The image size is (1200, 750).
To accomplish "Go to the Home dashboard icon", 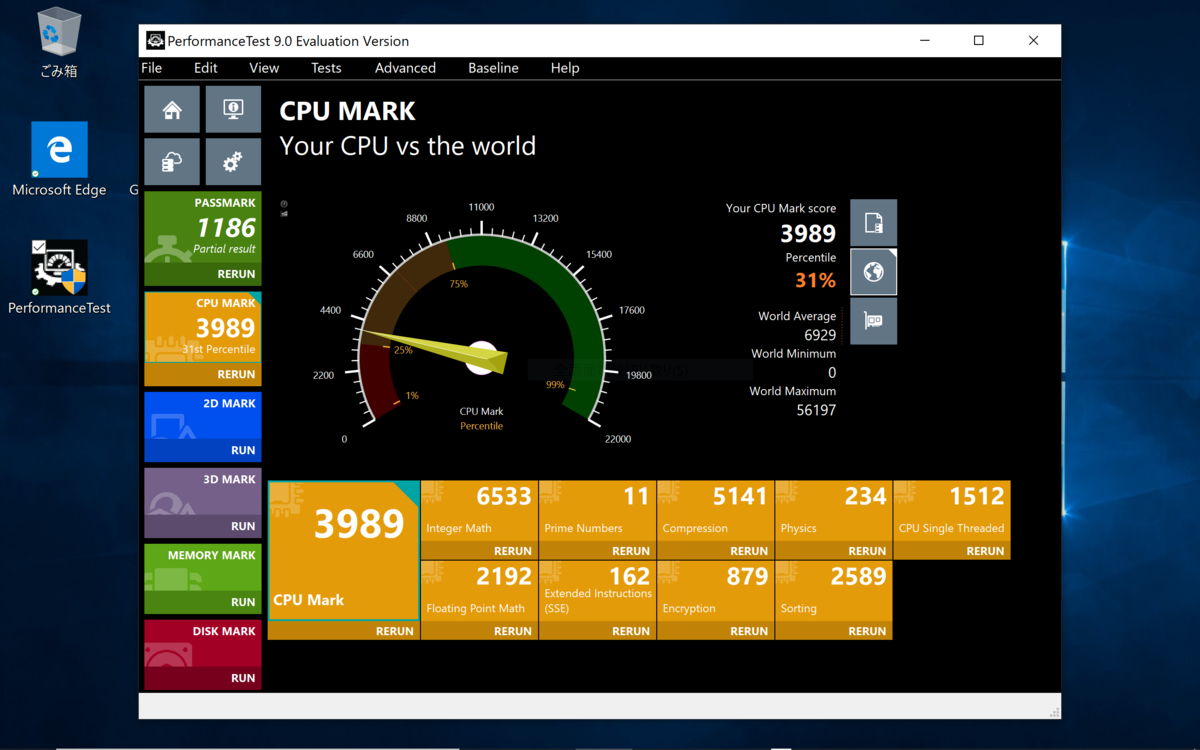I will pyautogui.click(x=173, y=110).
